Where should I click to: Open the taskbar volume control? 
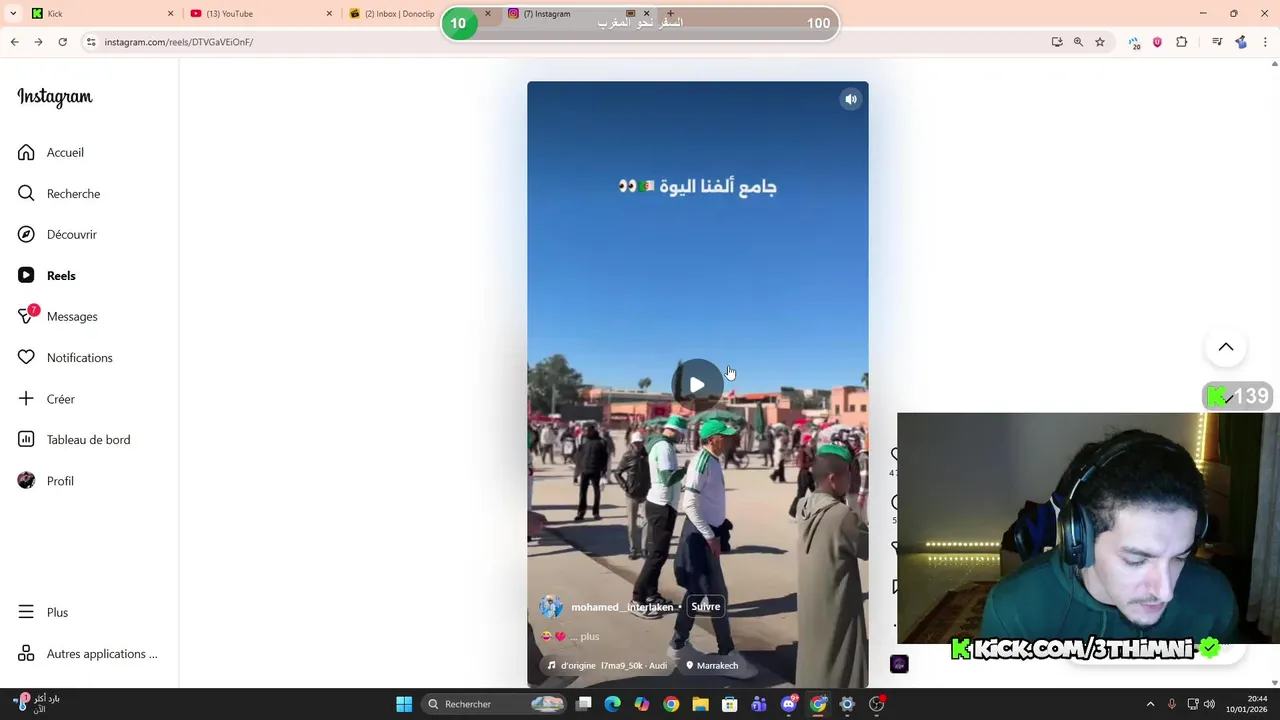[x=1209, y=704]
